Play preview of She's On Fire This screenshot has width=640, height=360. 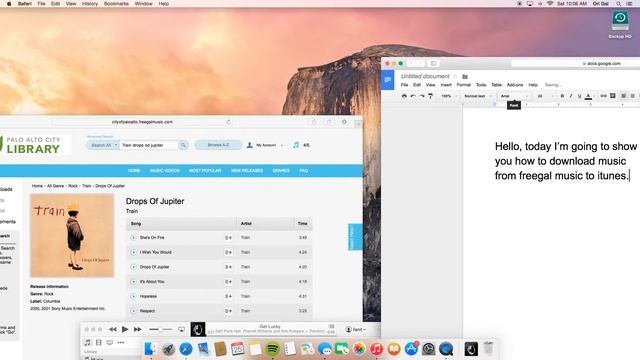pyautogui.click(x=133, y=238)
